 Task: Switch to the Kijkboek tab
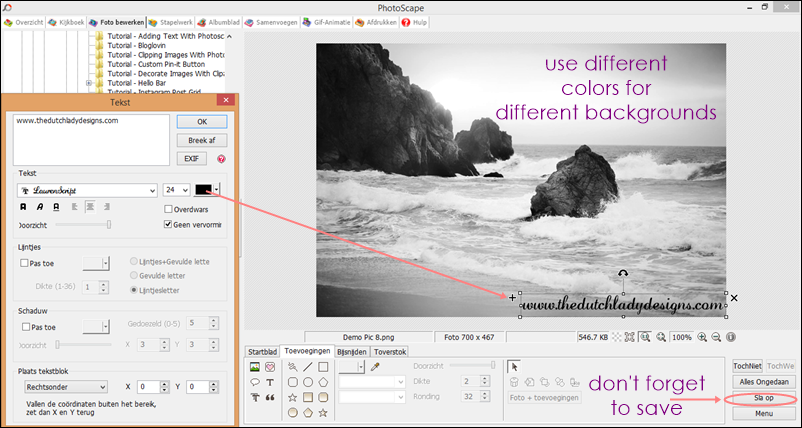[x=66, y=22]
